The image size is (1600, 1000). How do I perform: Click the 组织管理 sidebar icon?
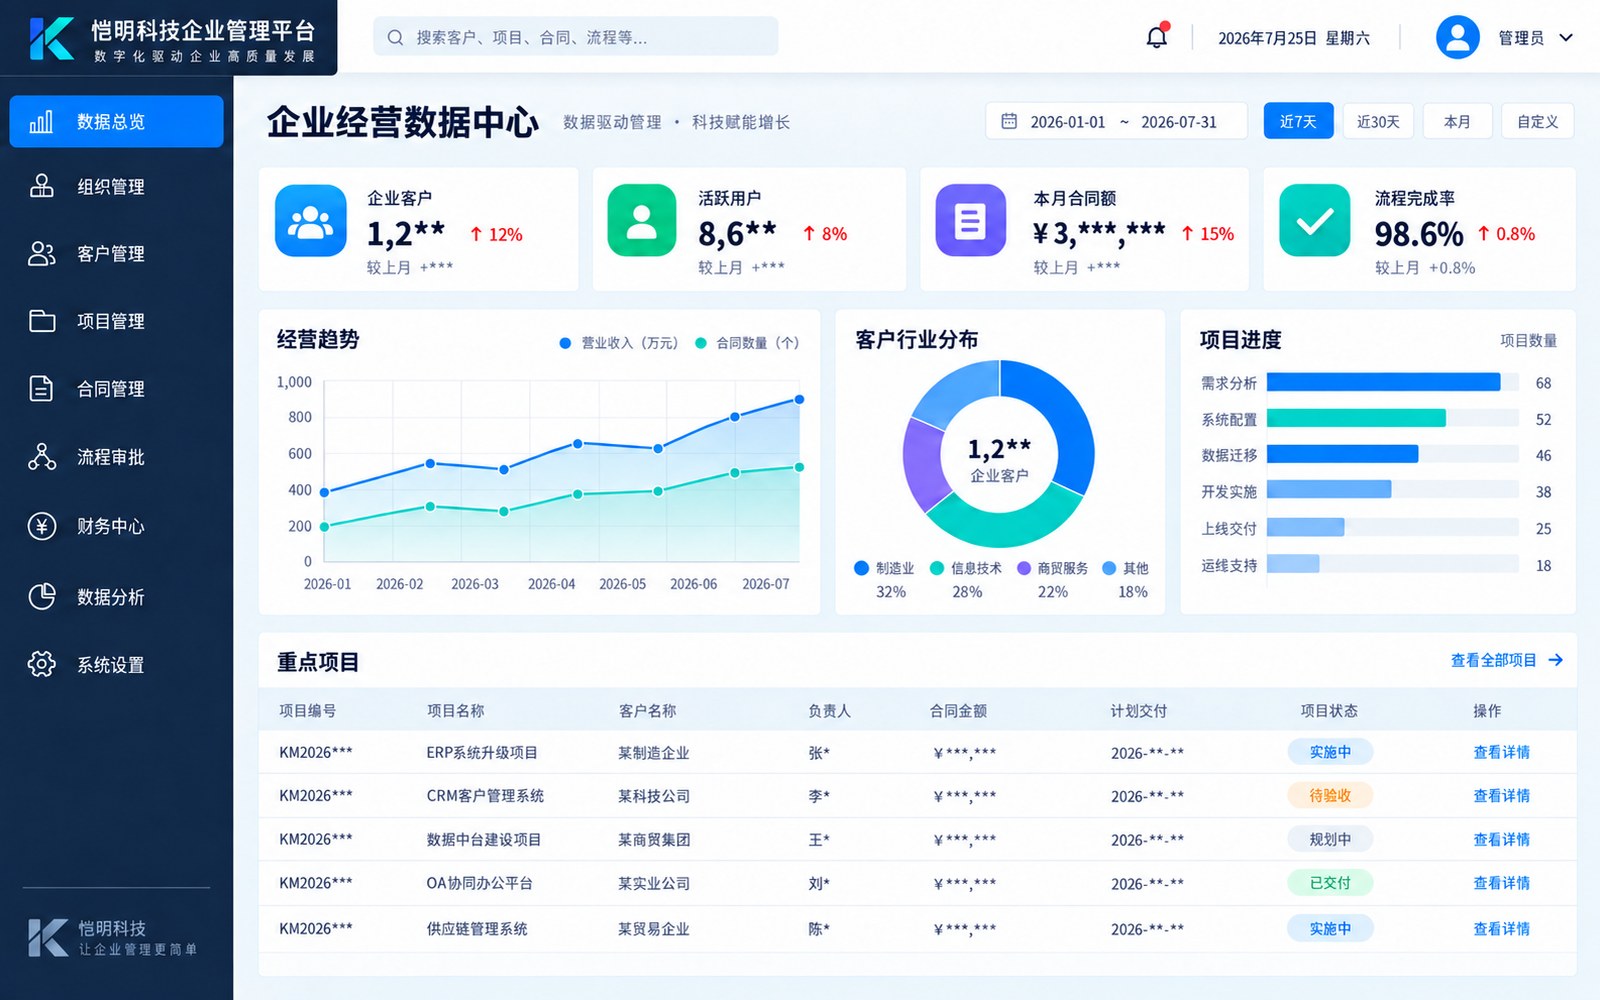pos(41,186)
